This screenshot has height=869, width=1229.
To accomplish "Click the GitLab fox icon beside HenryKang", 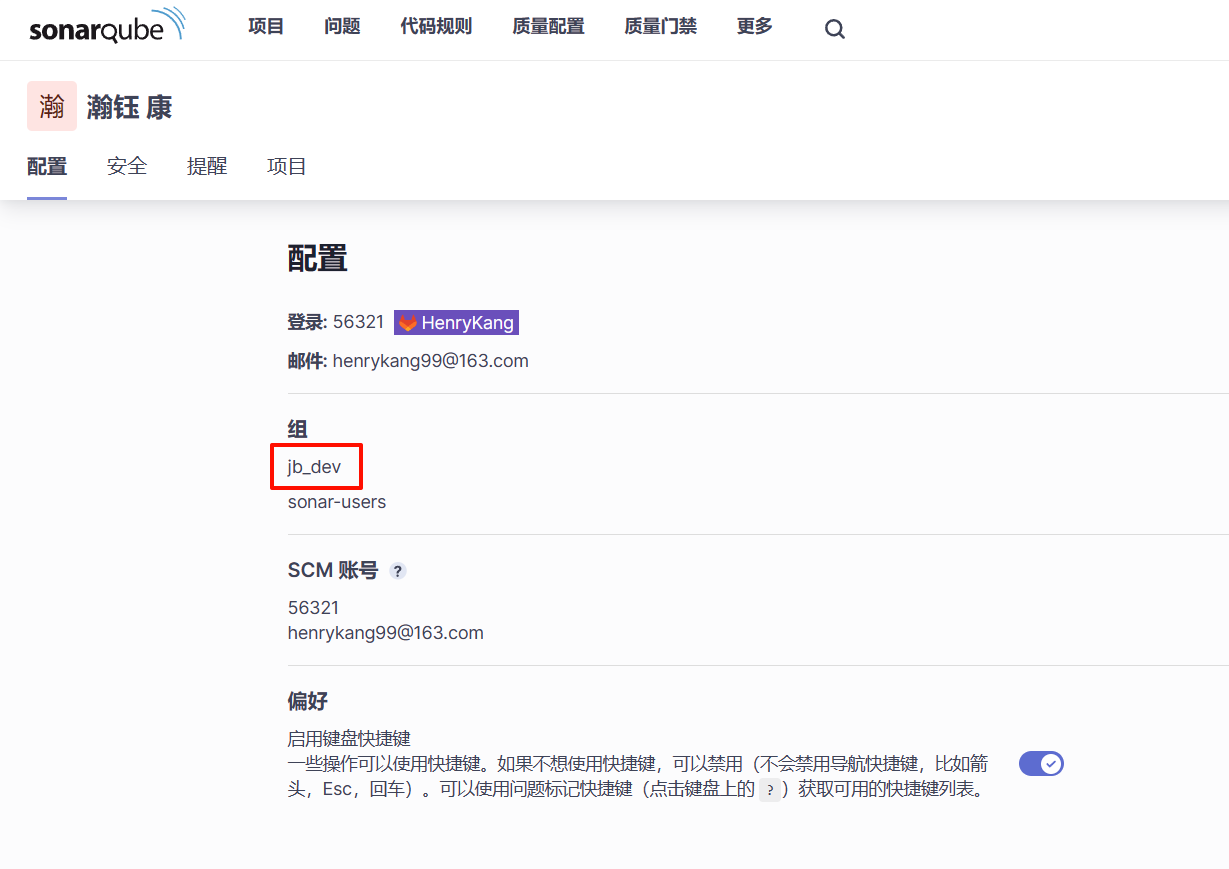I will click(x=408, y=323).
